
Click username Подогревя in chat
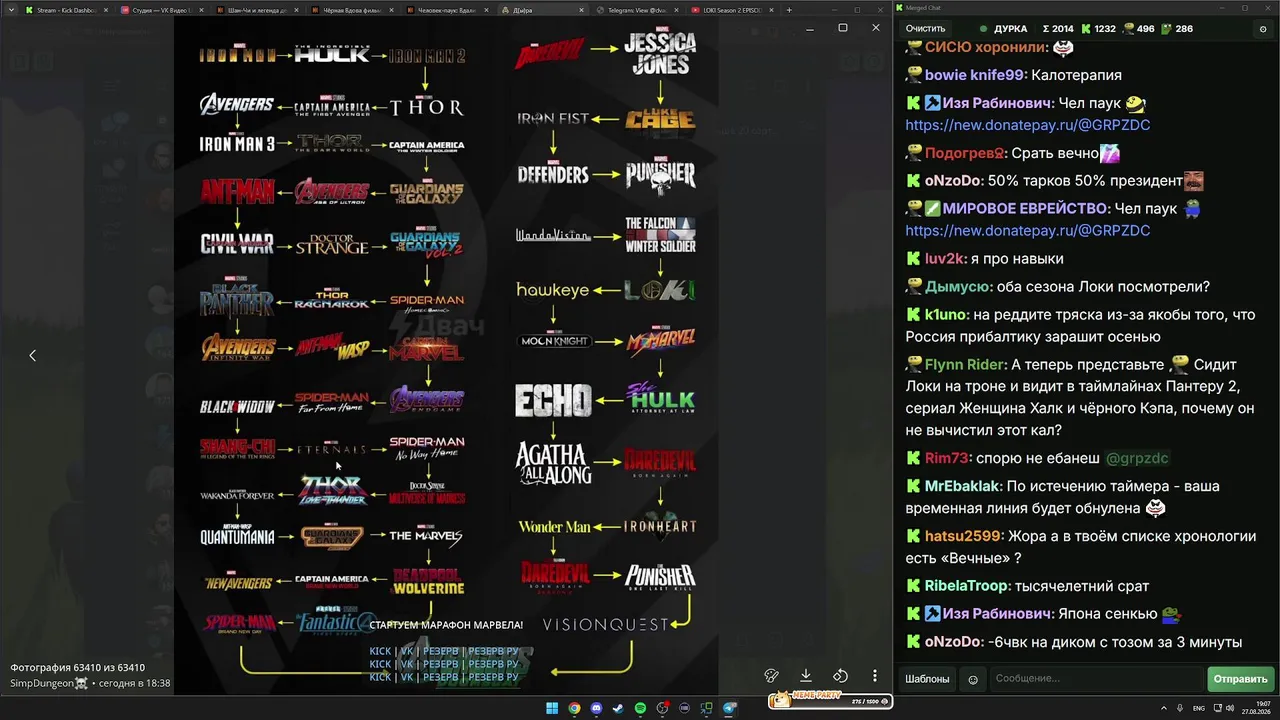pos(964,153)
